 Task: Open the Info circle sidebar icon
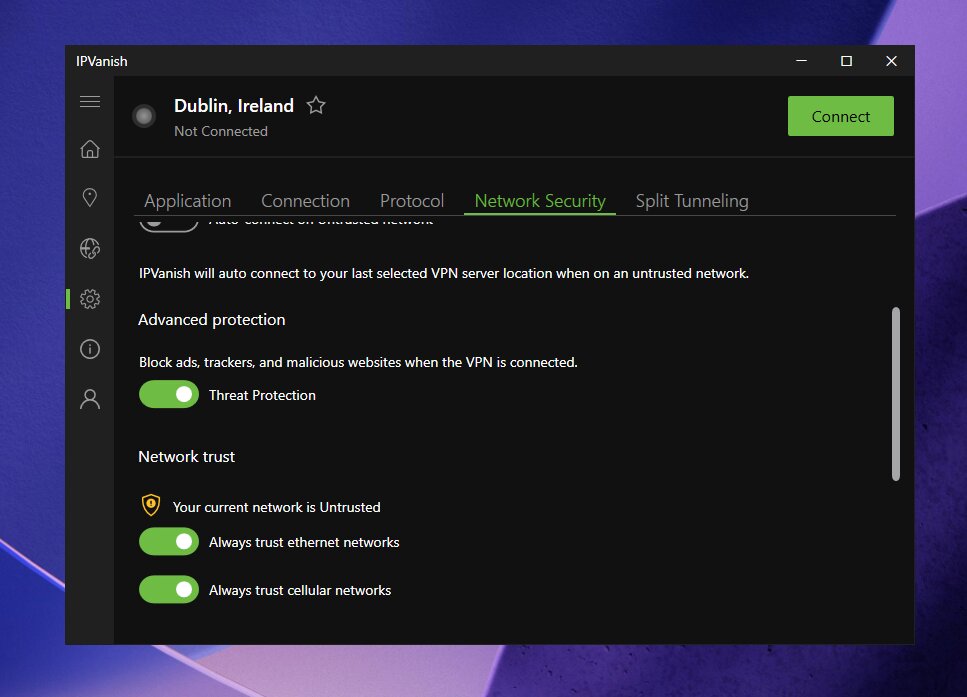pyautogui.click(x=90, y=349)
